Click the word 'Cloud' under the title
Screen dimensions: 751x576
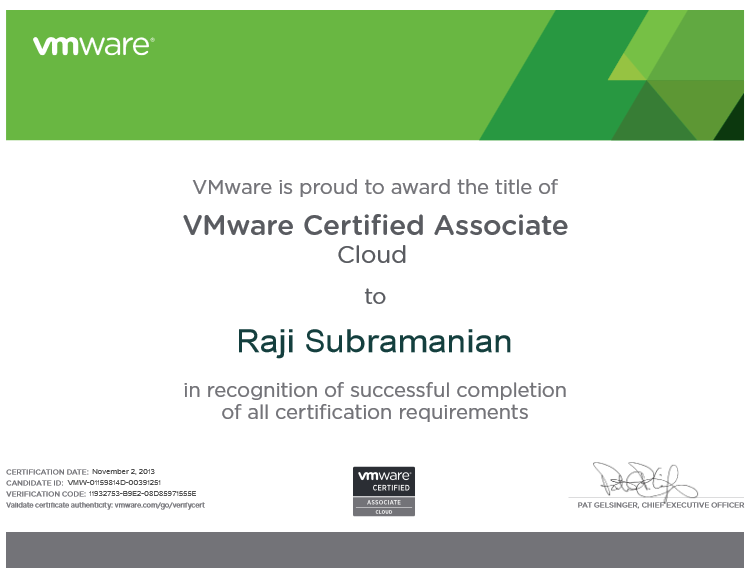[372, 255]
